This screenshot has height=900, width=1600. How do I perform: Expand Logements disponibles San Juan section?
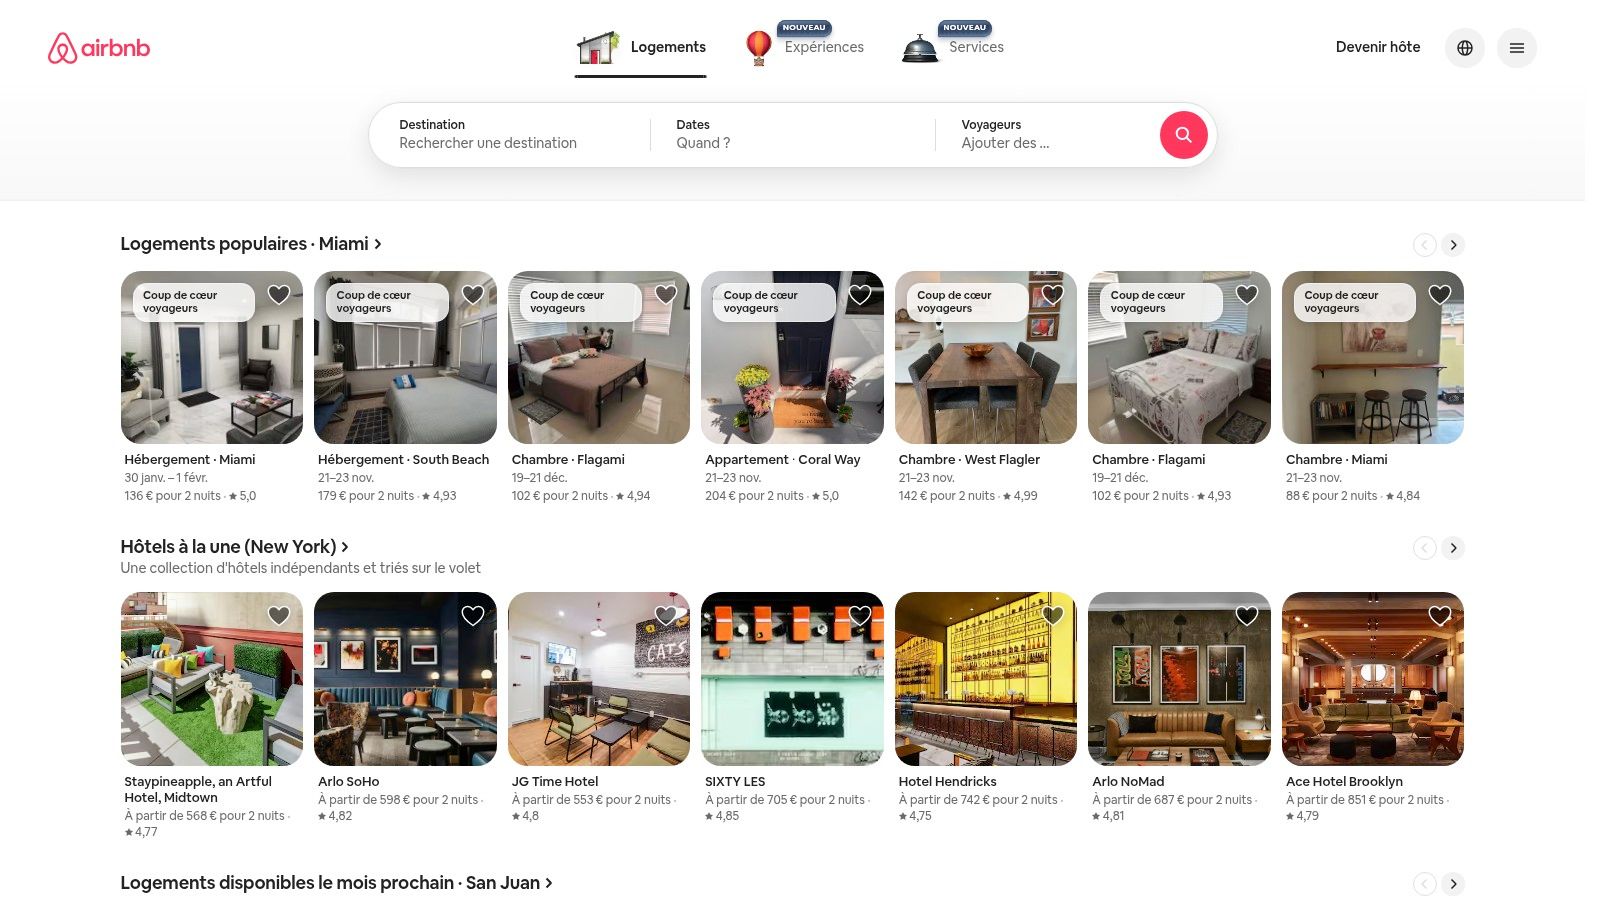pyautogui.click(x=337, y=883)
